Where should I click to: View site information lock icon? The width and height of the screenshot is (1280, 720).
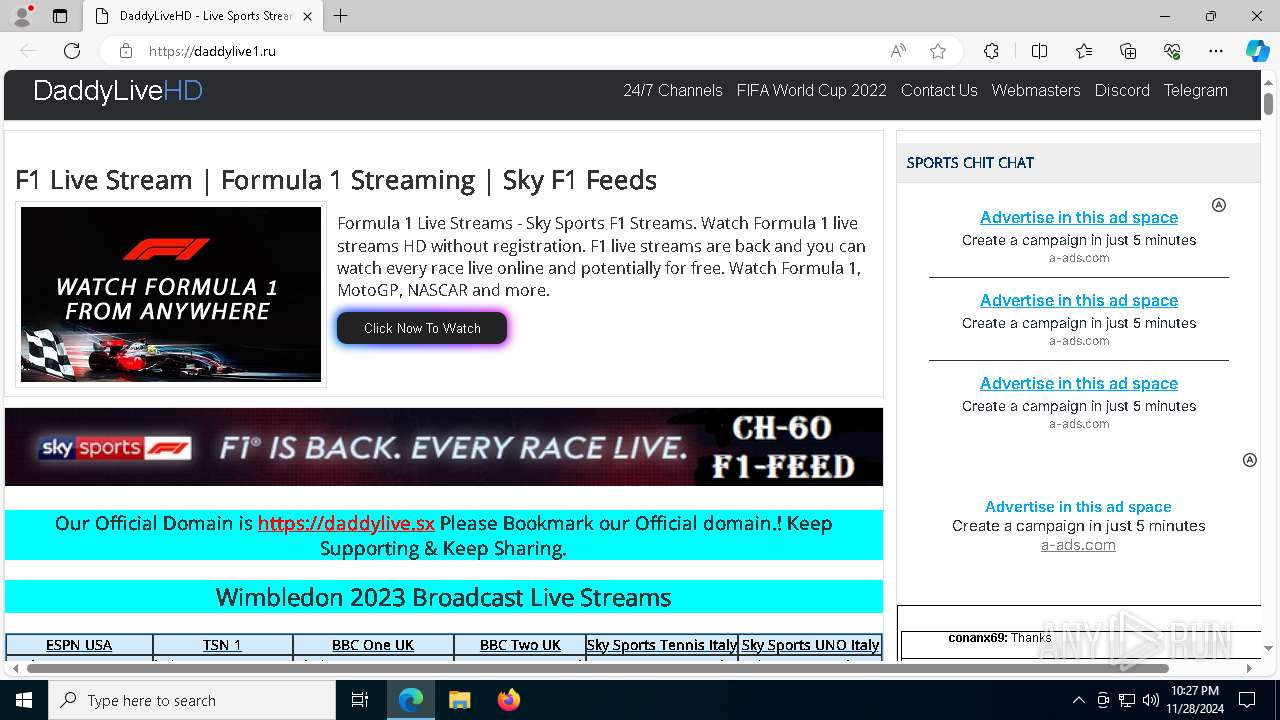[x=126, y=51]
